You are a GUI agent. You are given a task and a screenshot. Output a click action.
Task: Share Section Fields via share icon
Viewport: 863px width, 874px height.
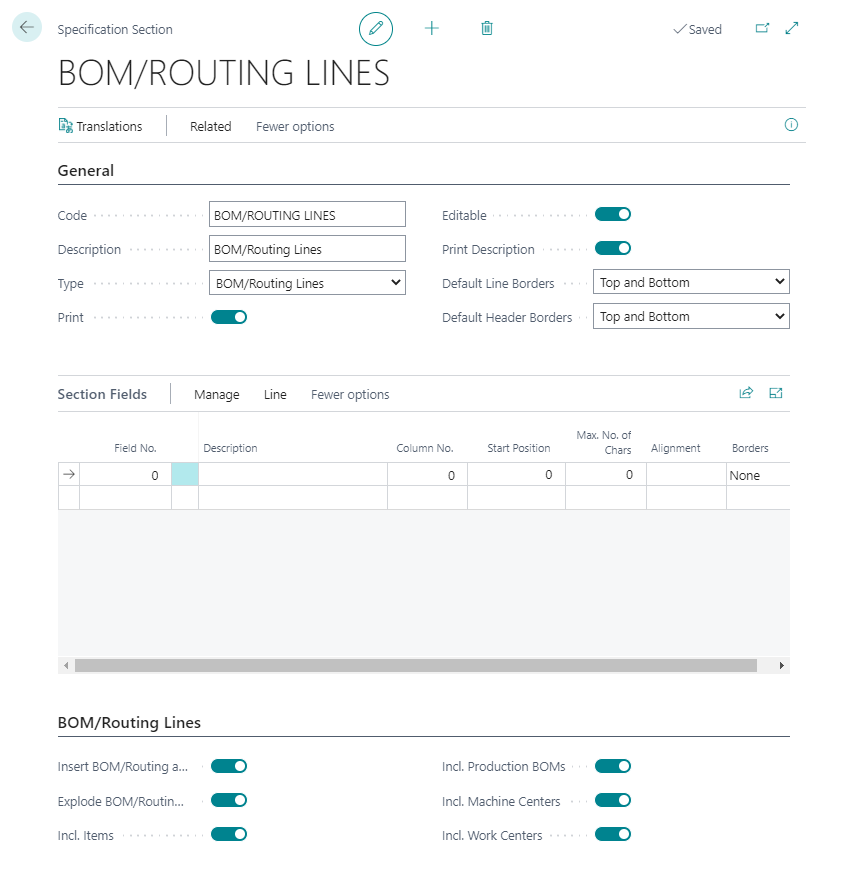coord(746,393)
